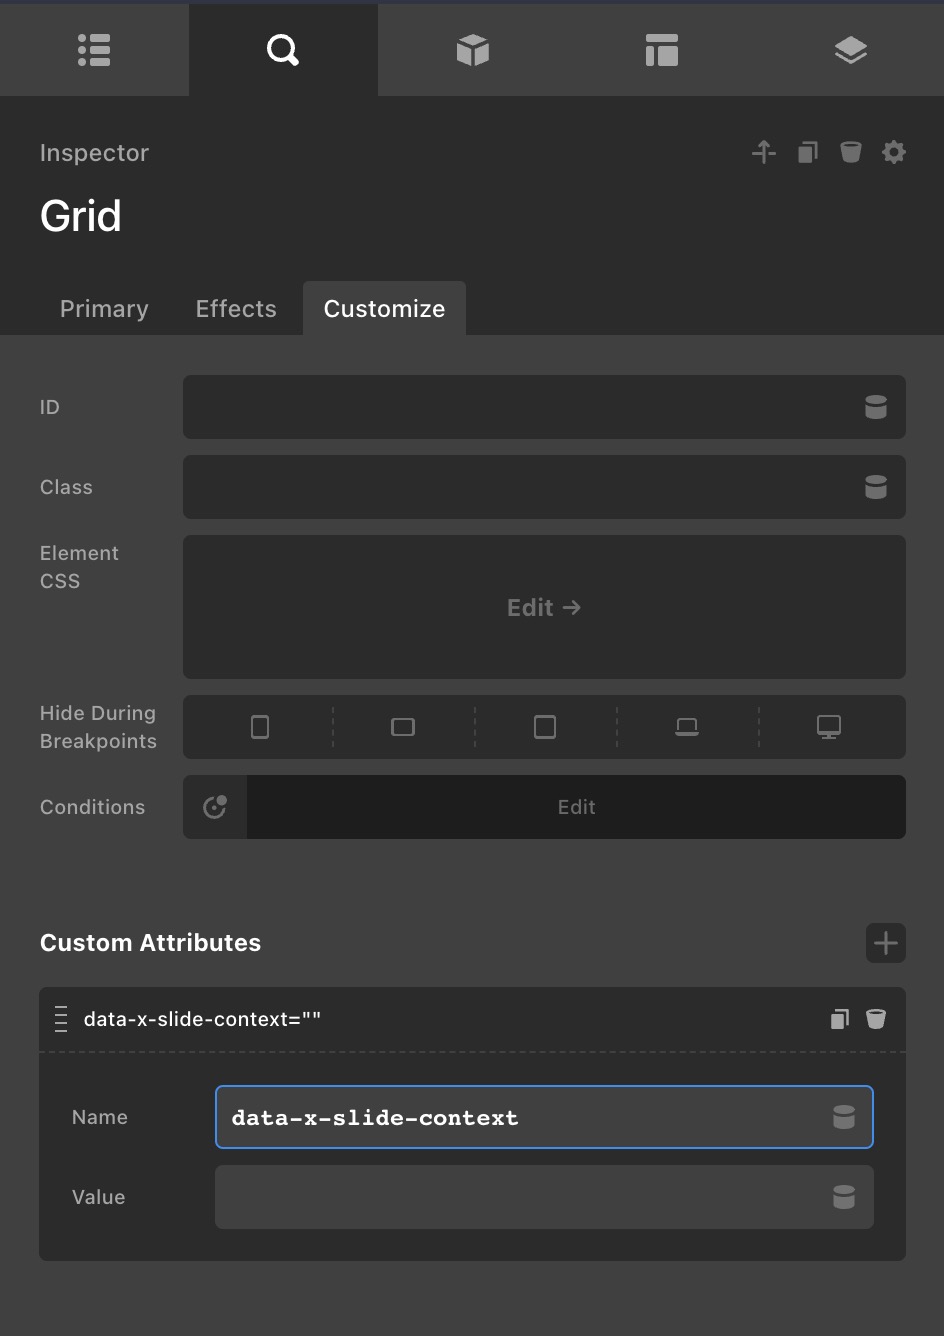Open dynamic content for the ID field
Image resolution: width=944 pixels, height=1336 pixels.
point(875,407)
